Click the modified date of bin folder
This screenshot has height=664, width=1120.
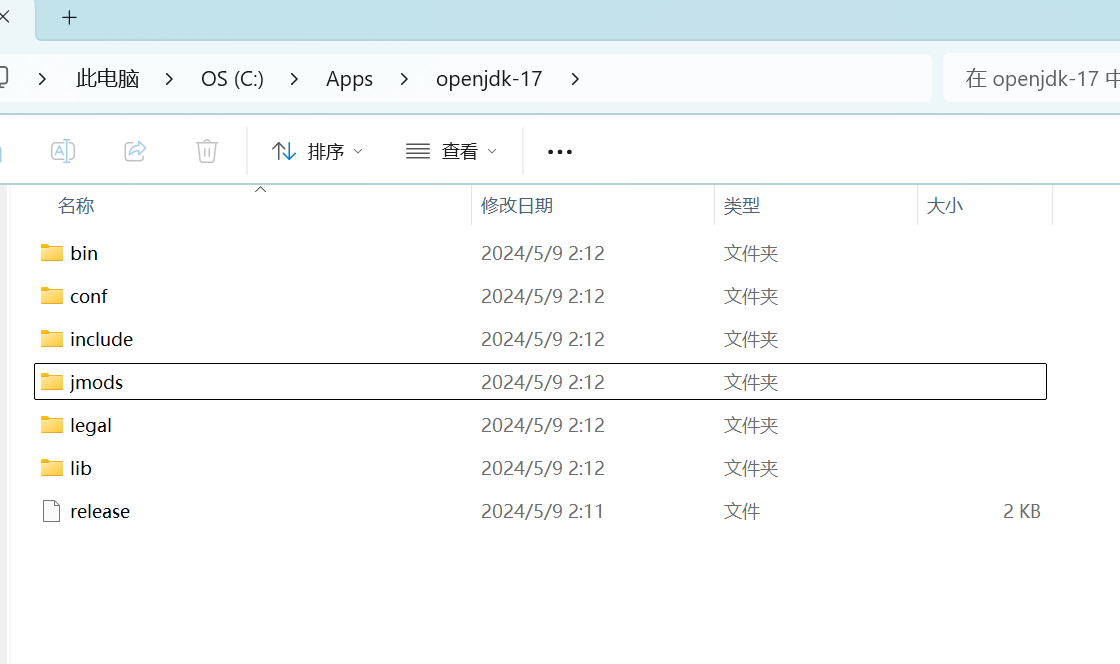coord(543,253)
